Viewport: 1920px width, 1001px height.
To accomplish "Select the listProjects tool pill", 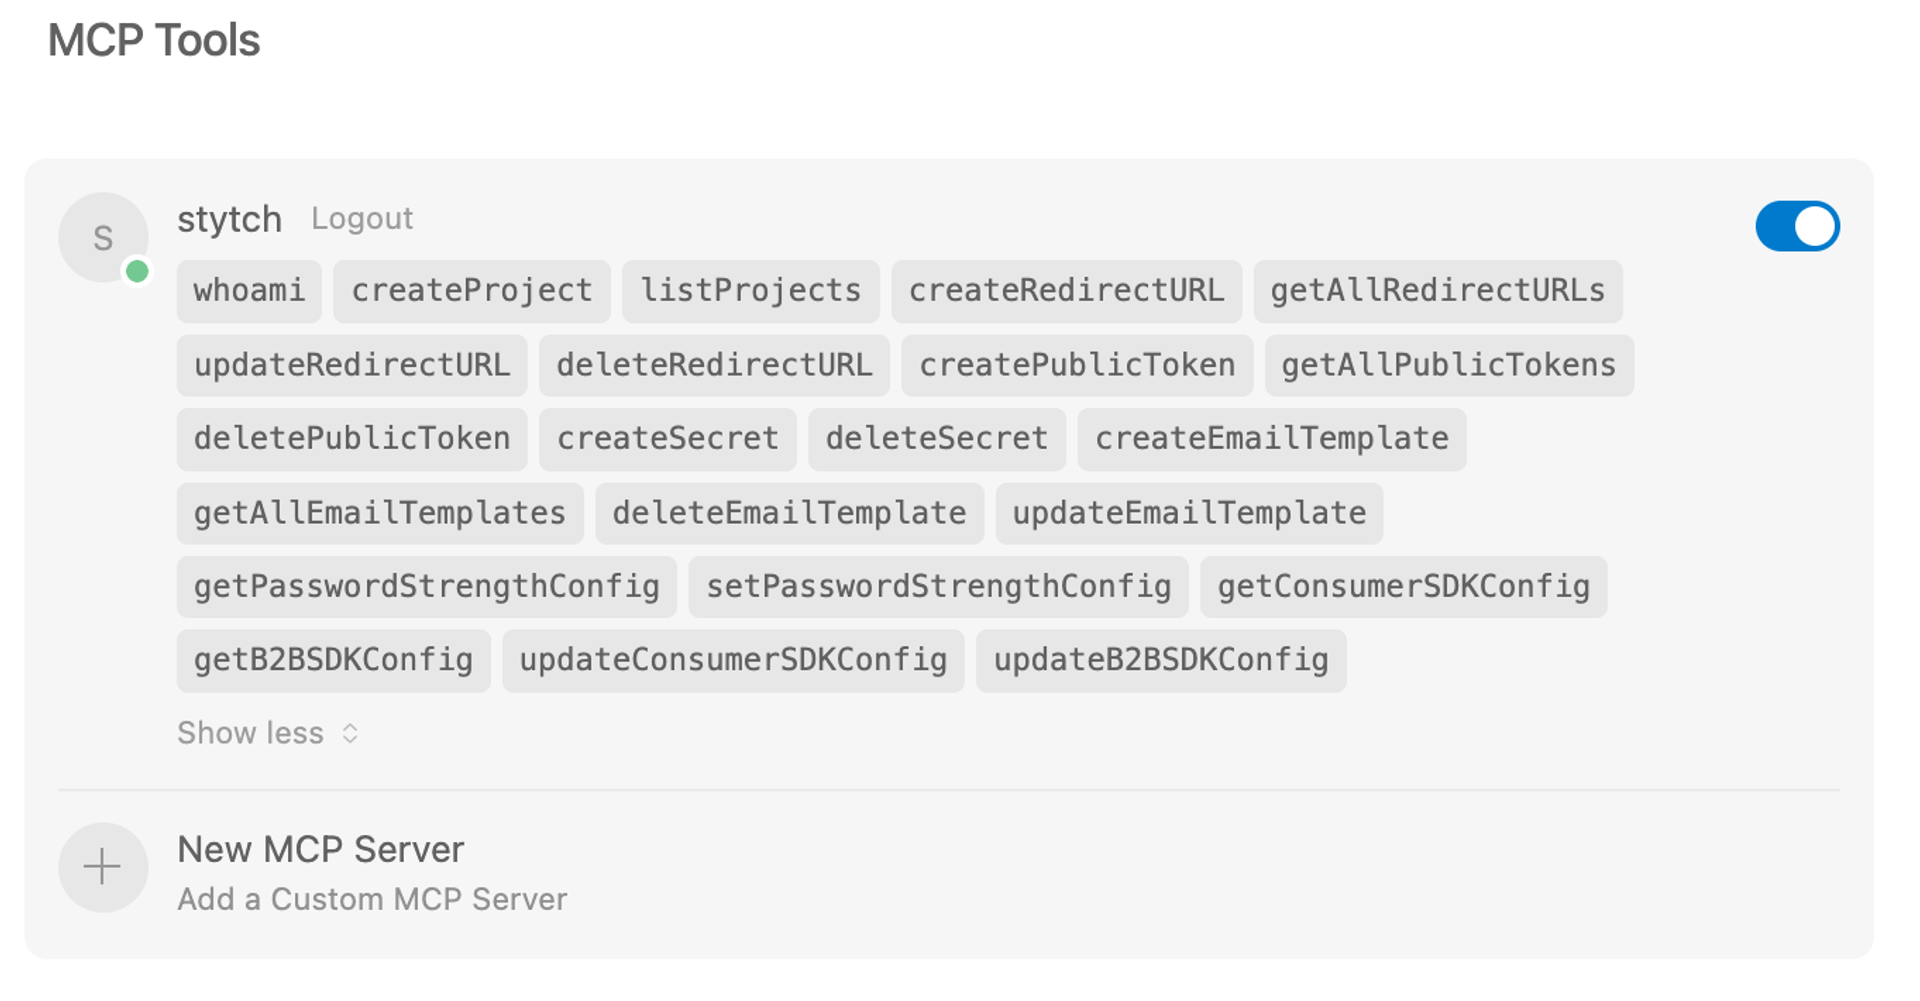I will [750, 291].
